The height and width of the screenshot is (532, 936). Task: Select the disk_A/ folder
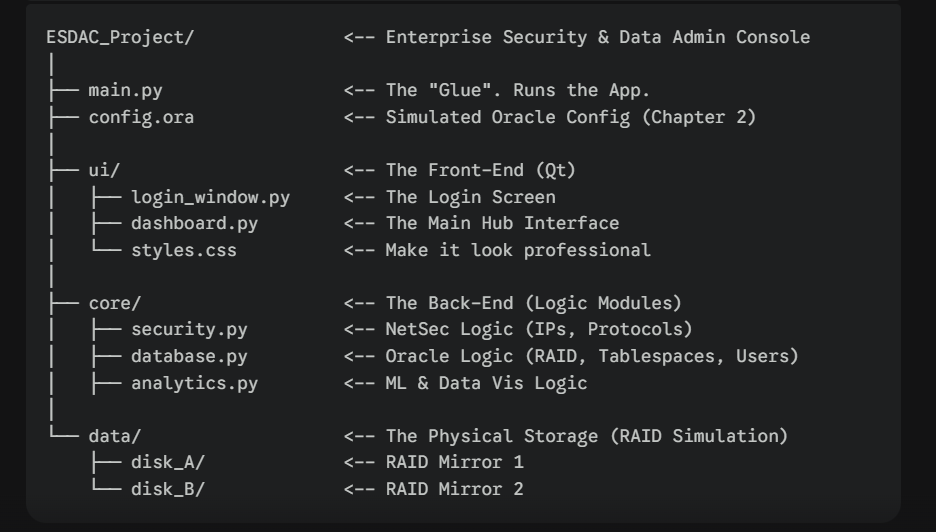(x=168, y=463)
